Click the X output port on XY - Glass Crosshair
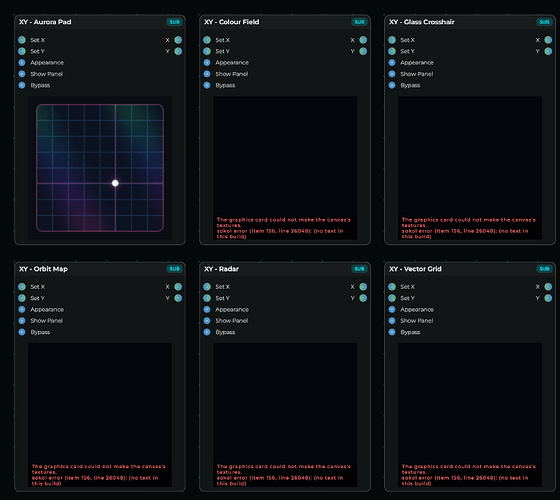Image resolution: width=560 pixels, height=500 pixels. [548, 40]
